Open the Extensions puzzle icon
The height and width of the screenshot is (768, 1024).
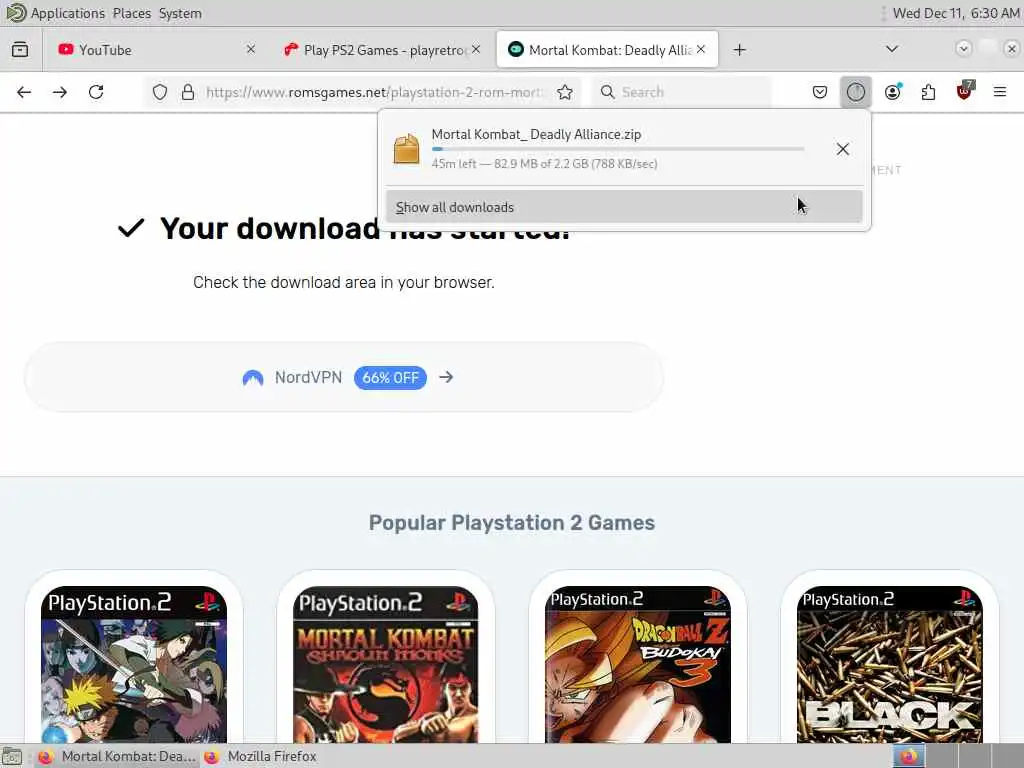click(x=928, y=92)
